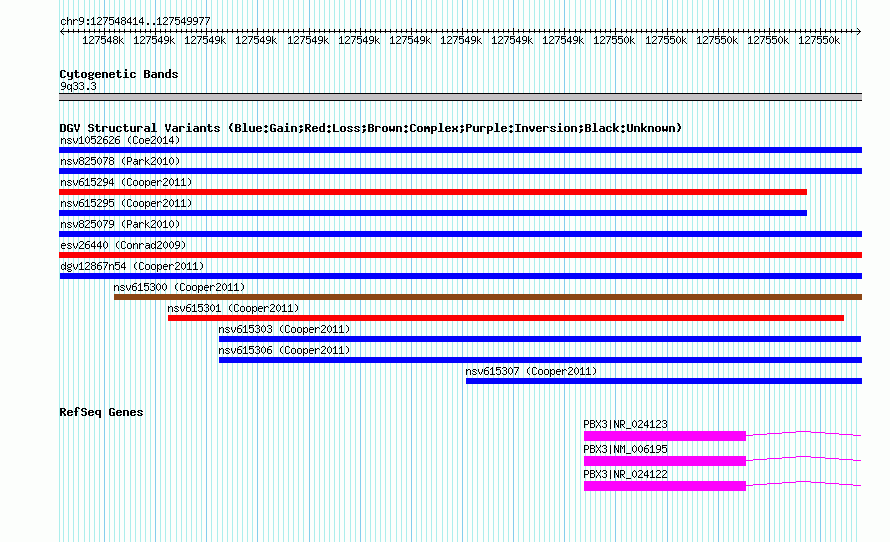Screen dimensions: 890x542
Task: Select the 9q33.3 band label
Action: point(78,87)
